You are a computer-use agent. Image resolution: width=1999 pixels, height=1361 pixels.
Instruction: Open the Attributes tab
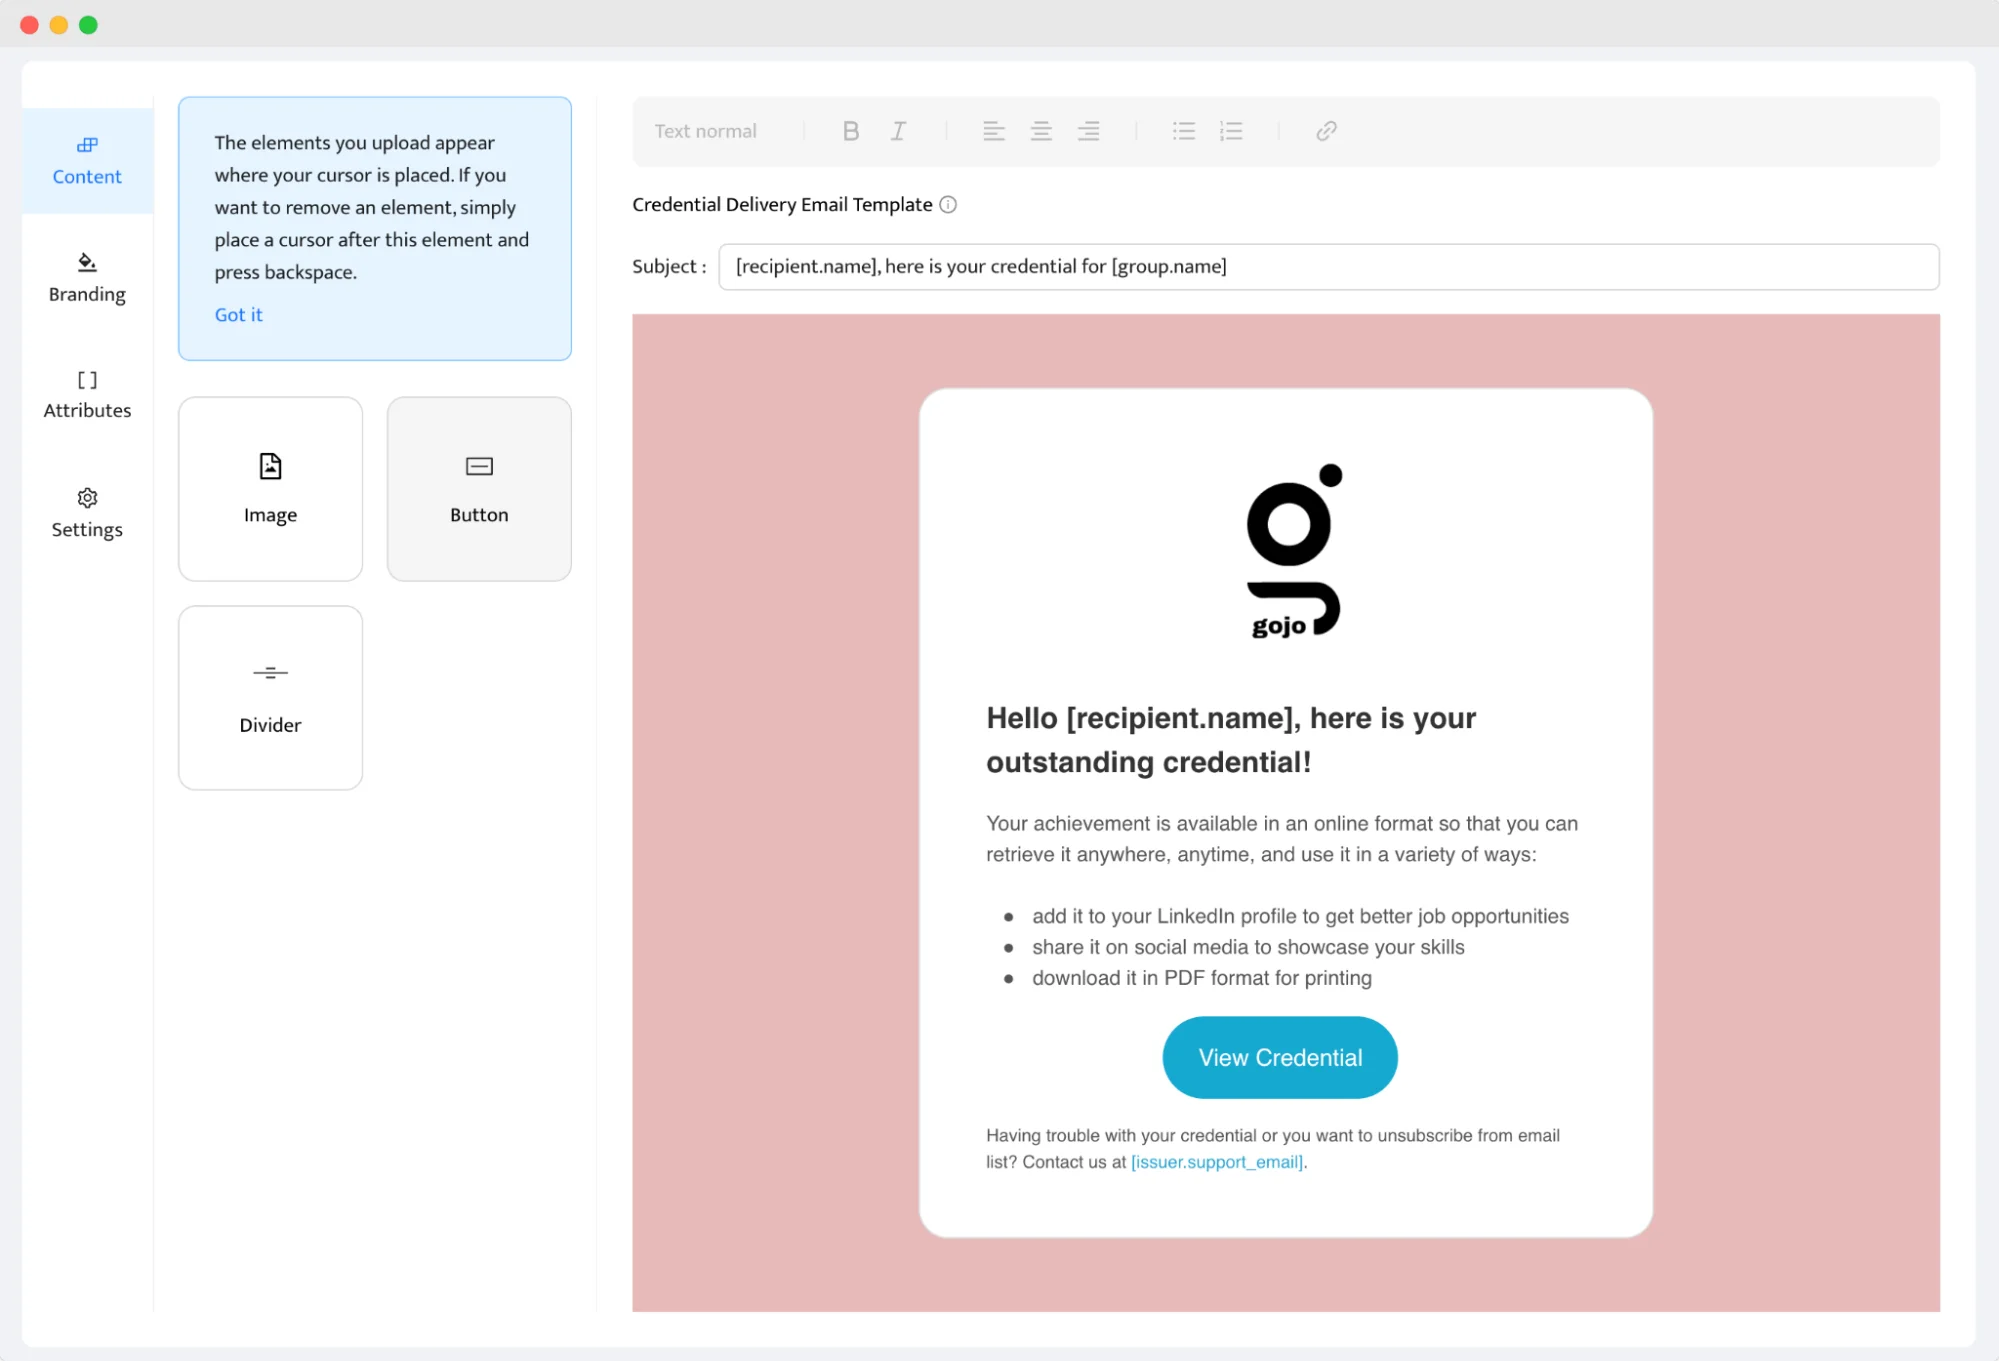click(x=87, y=395)
